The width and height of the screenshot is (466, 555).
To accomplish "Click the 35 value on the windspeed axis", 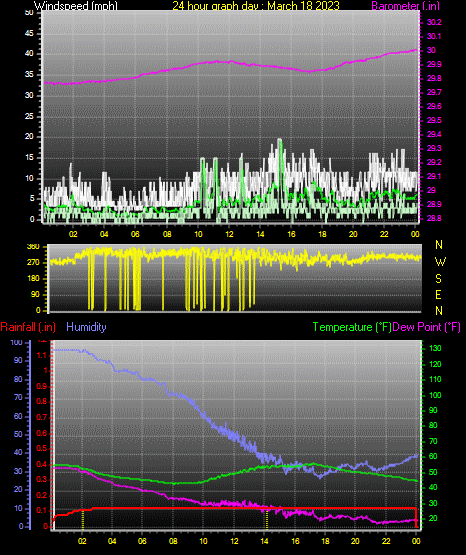I will tap(29, 75).
